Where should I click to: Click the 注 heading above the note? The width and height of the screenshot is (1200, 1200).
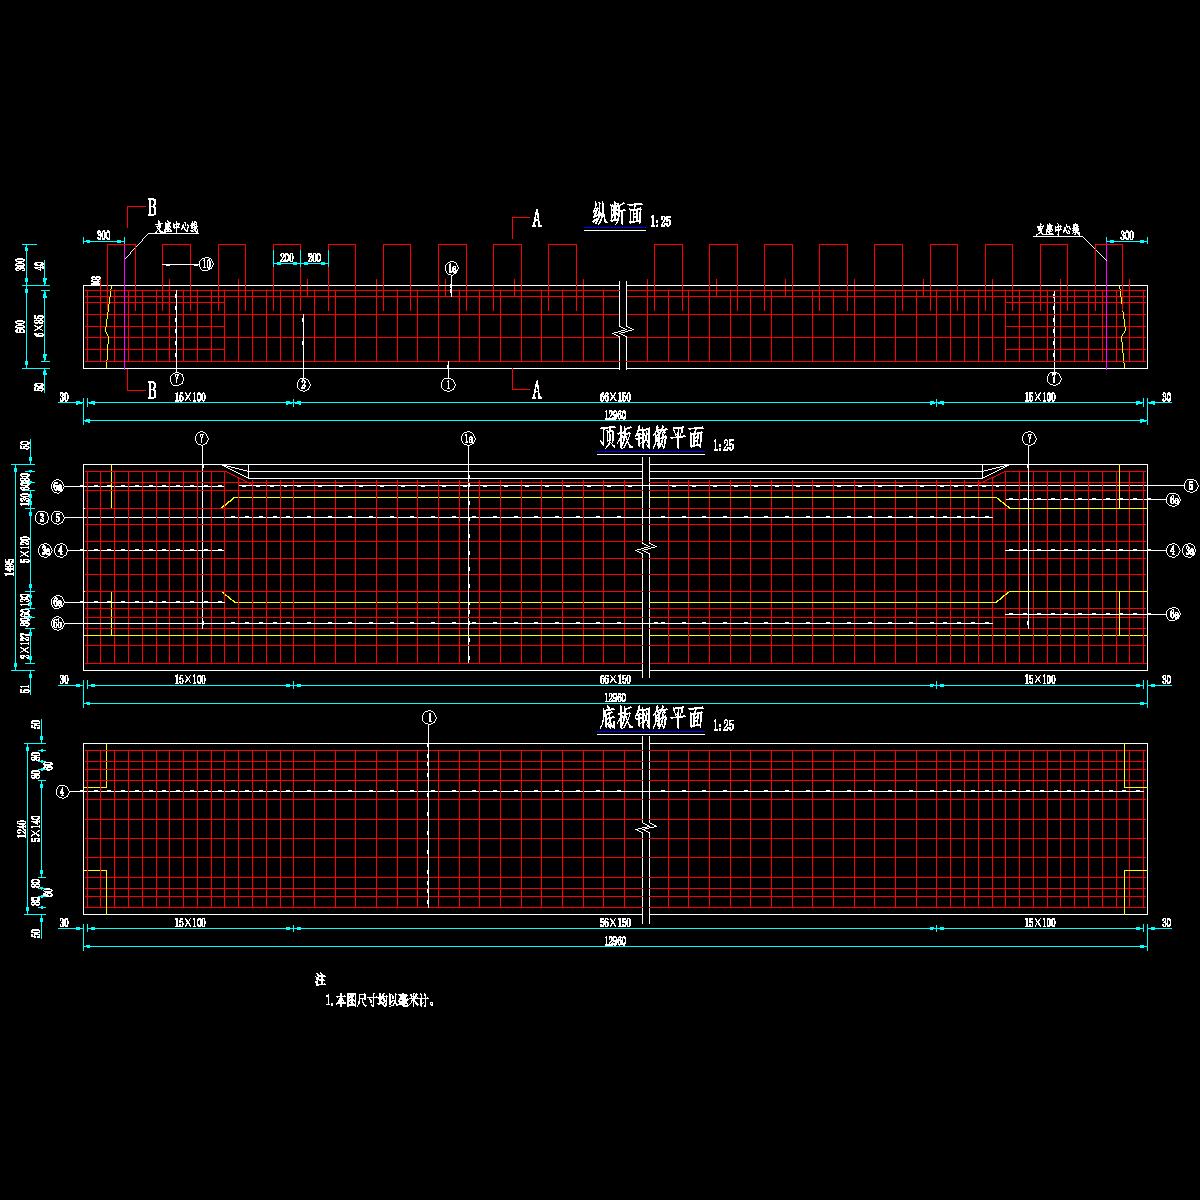pos(321,979)
